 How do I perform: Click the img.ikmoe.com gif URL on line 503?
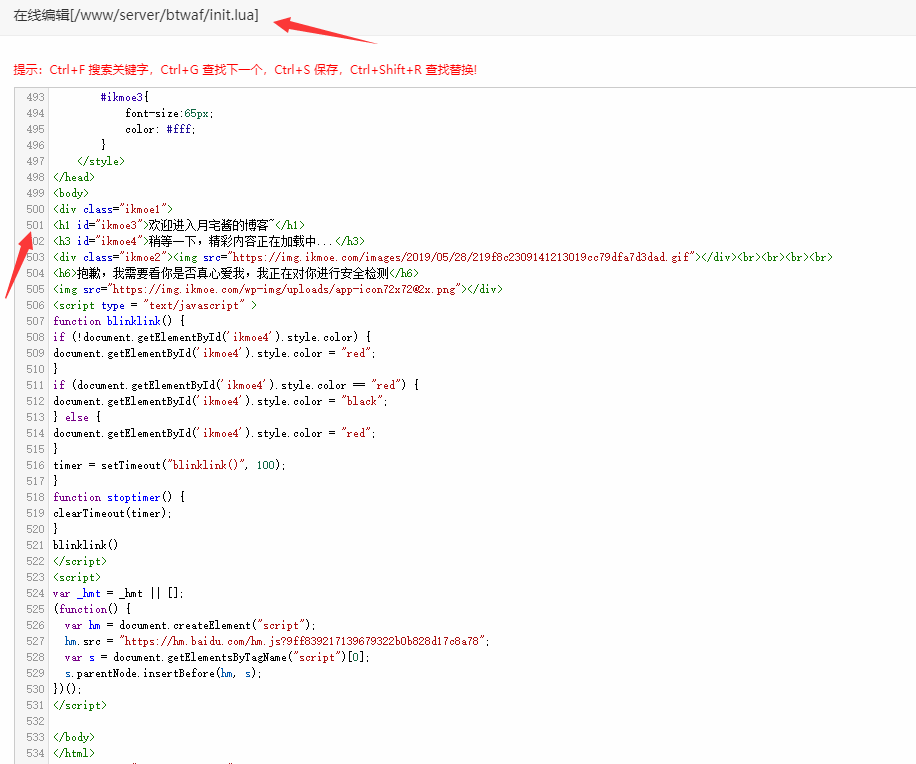point(464,257)
